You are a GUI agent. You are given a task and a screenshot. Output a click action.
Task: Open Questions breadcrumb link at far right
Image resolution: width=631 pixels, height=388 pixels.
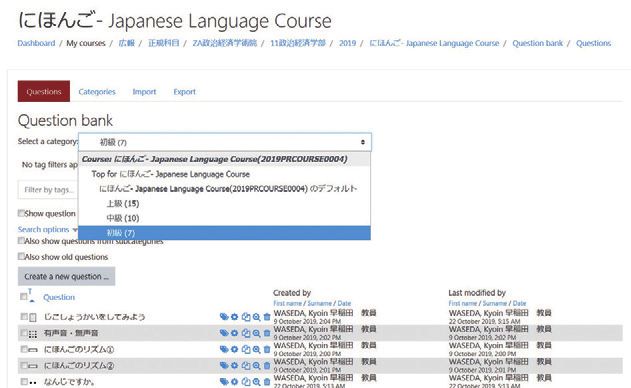[x=594, y=43]
